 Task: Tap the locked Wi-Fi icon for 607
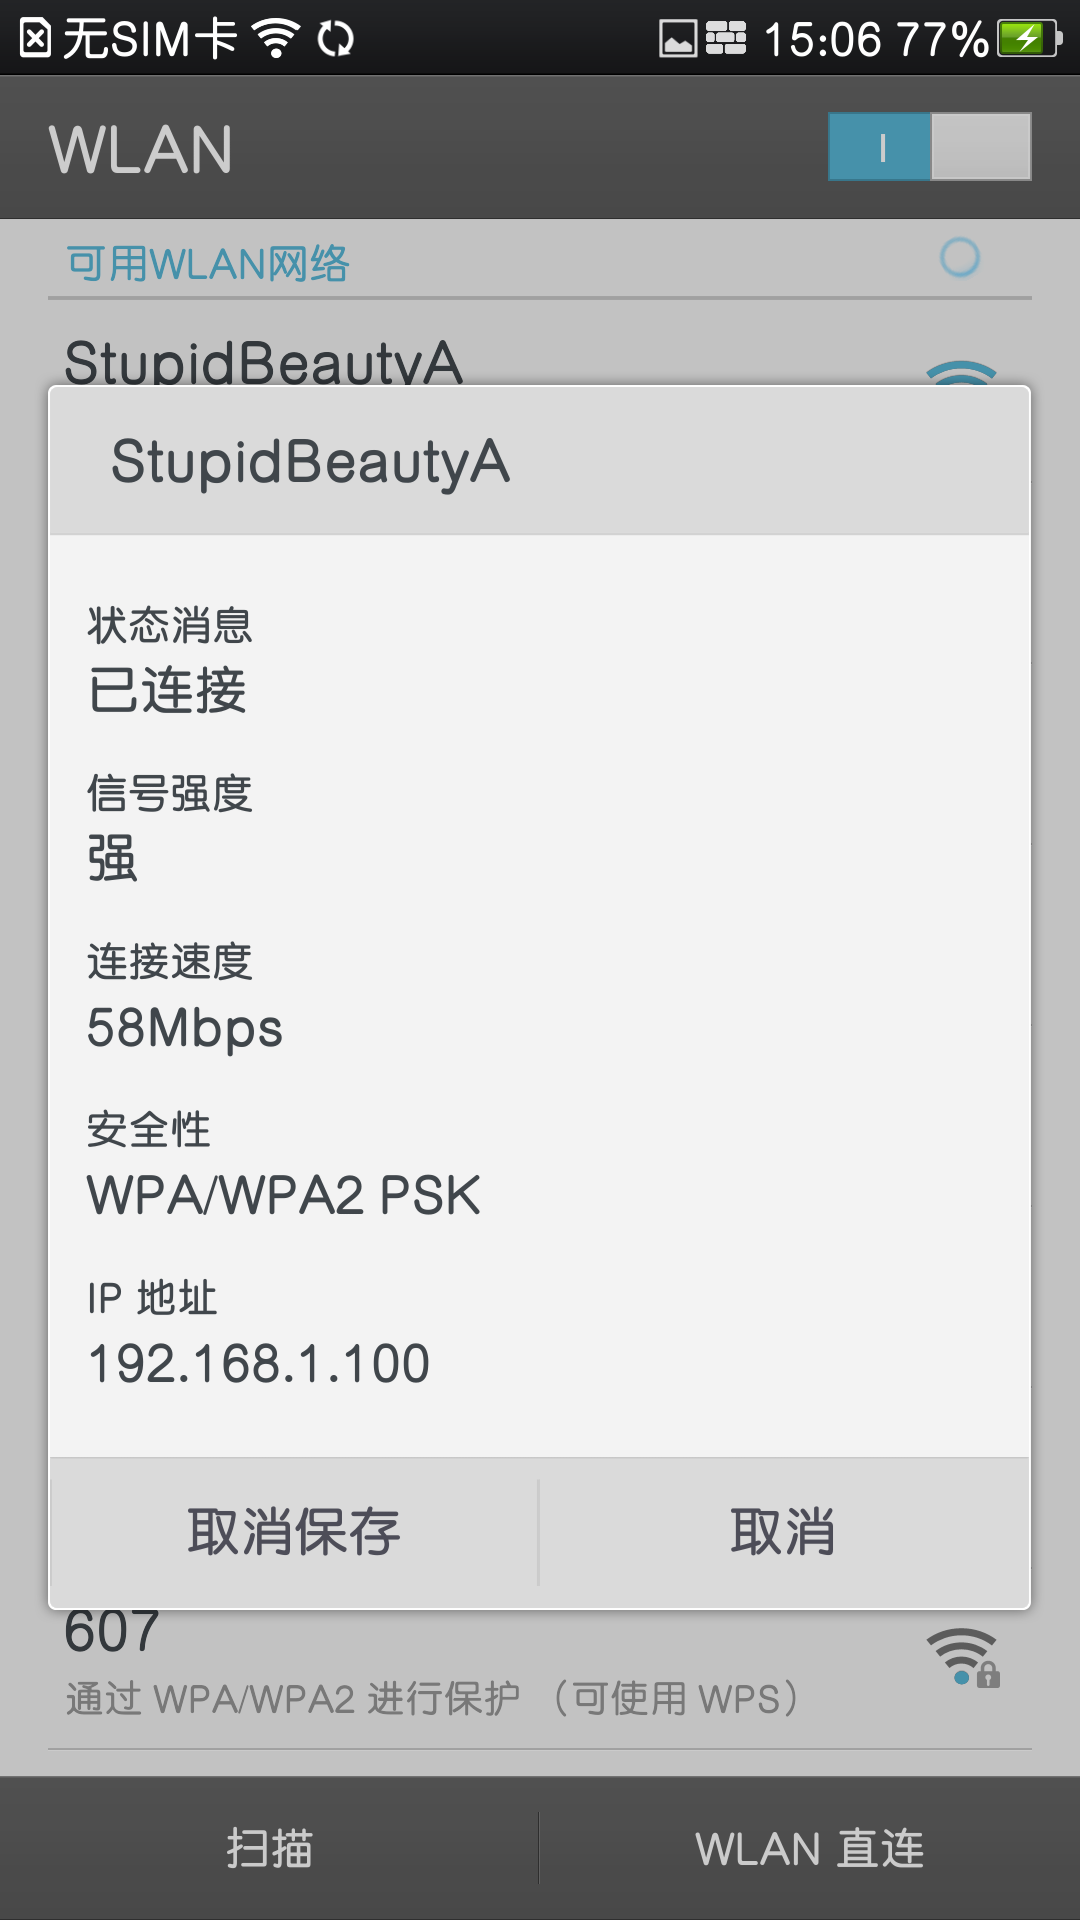962,1658
